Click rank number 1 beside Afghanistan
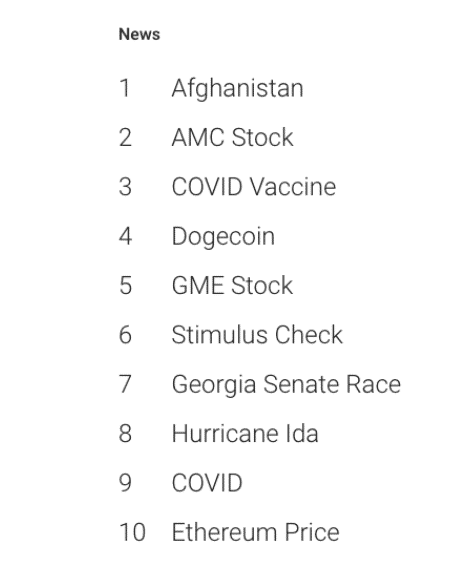475x561 pixels. click(x=124, y=88)
